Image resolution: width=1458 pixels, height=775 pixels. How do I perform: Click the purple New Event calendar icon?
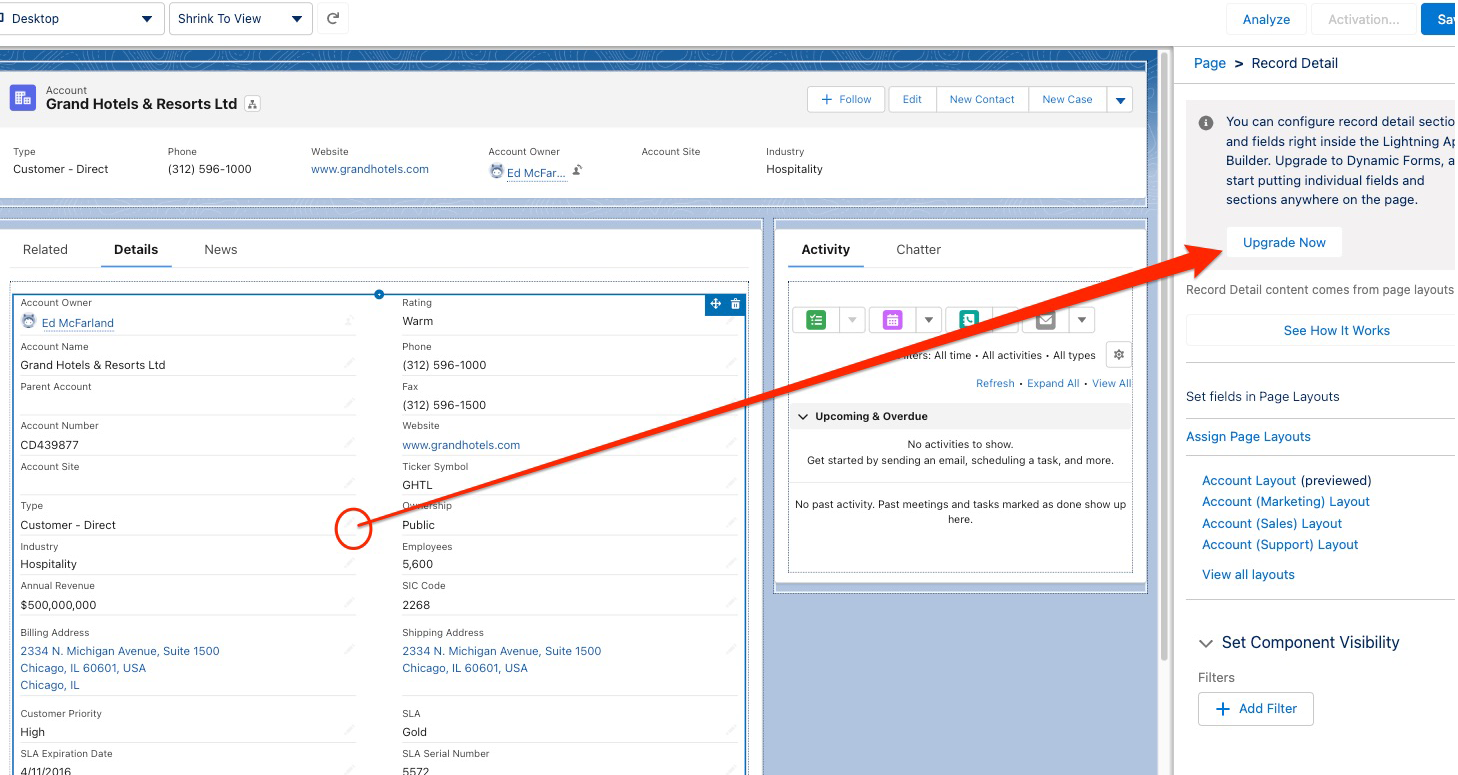coord(892,320)
